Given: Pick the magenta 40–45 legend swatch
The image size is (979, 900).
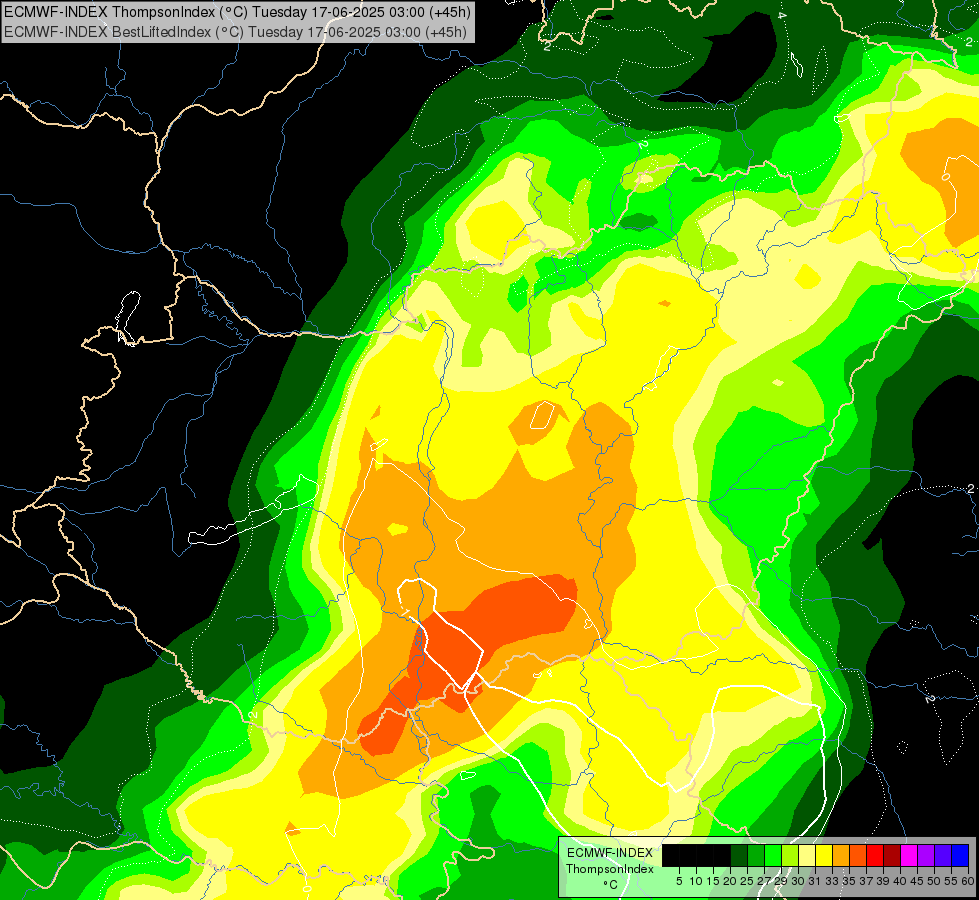Looking at the screenshot, I should pos(909,855).
